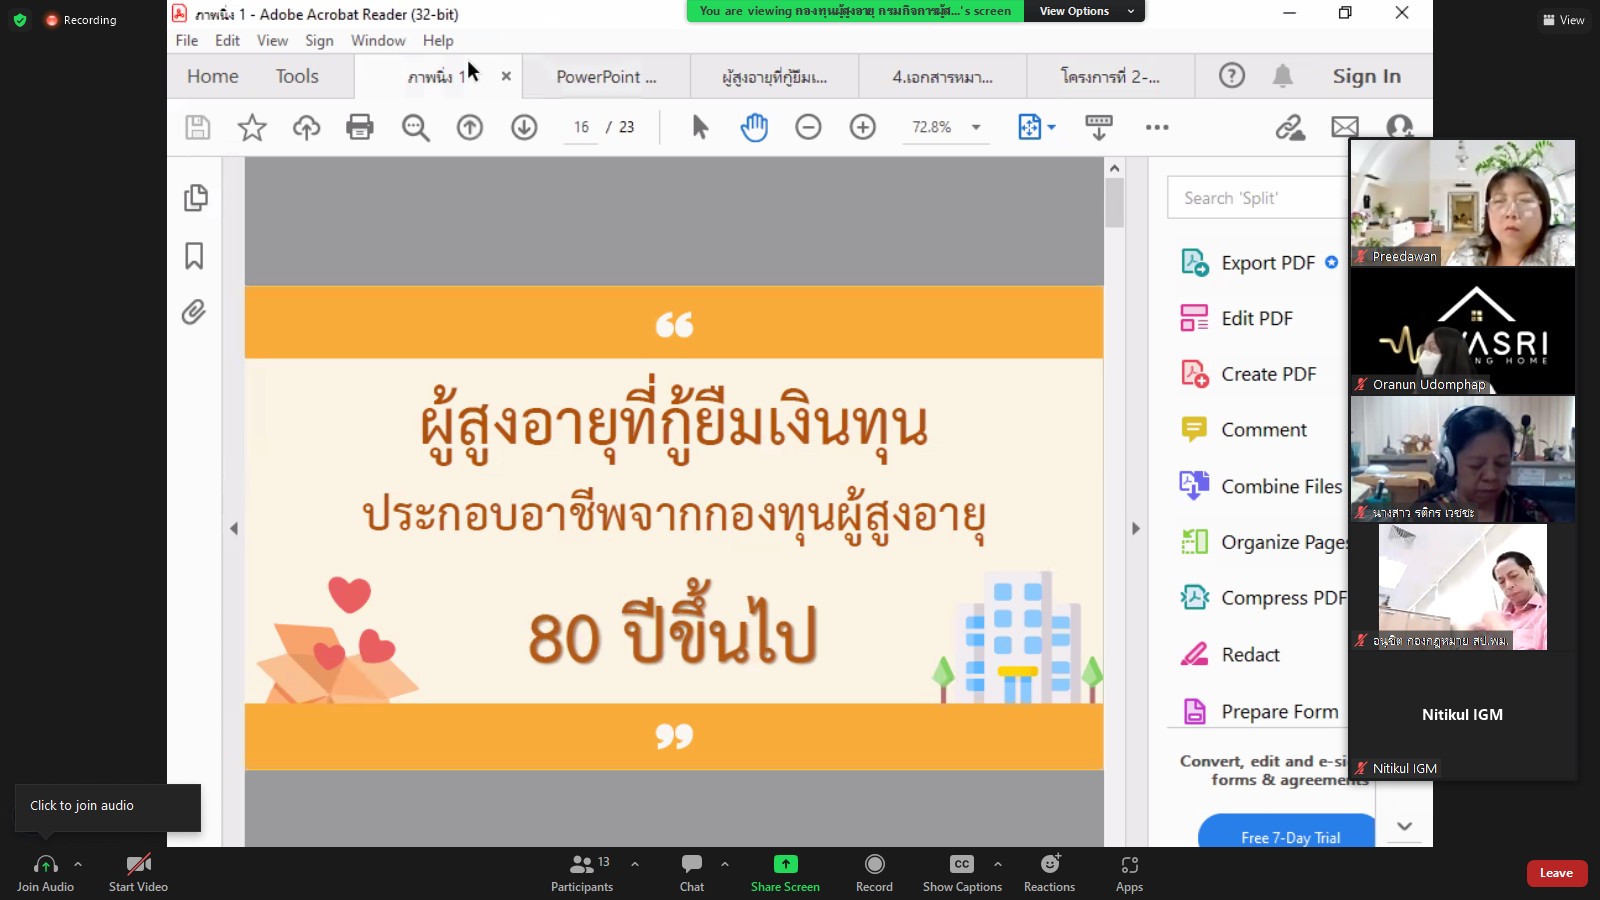Open the attachments paperclip panel
This screenshot has width=1600, height=900.
[x=194, y=312]
